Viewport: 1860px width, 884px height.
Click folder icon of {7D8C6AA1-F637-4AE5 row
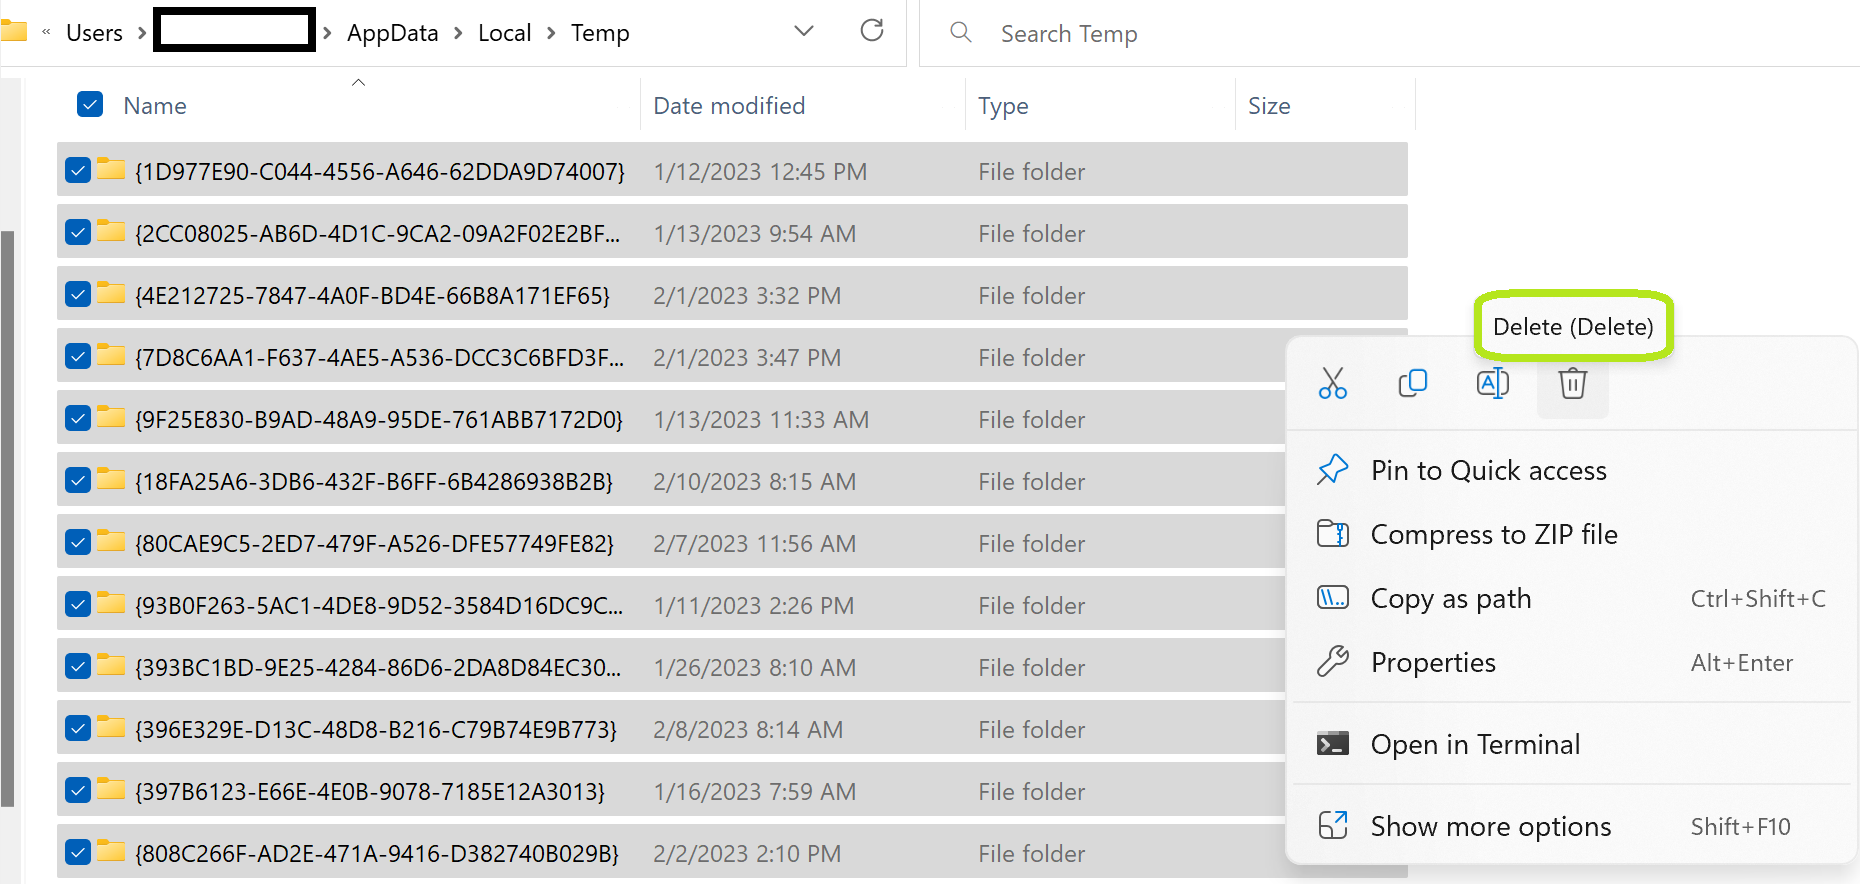click(111, 355)
